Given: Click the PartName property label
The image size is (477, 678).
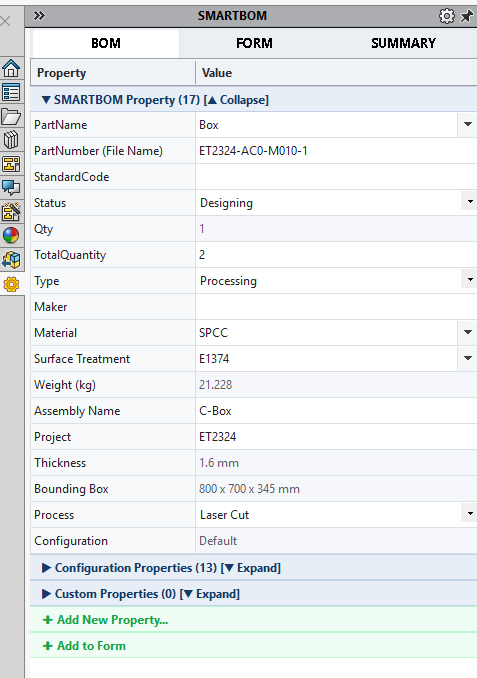Looking at the screenshot, I should coord(61,125).
